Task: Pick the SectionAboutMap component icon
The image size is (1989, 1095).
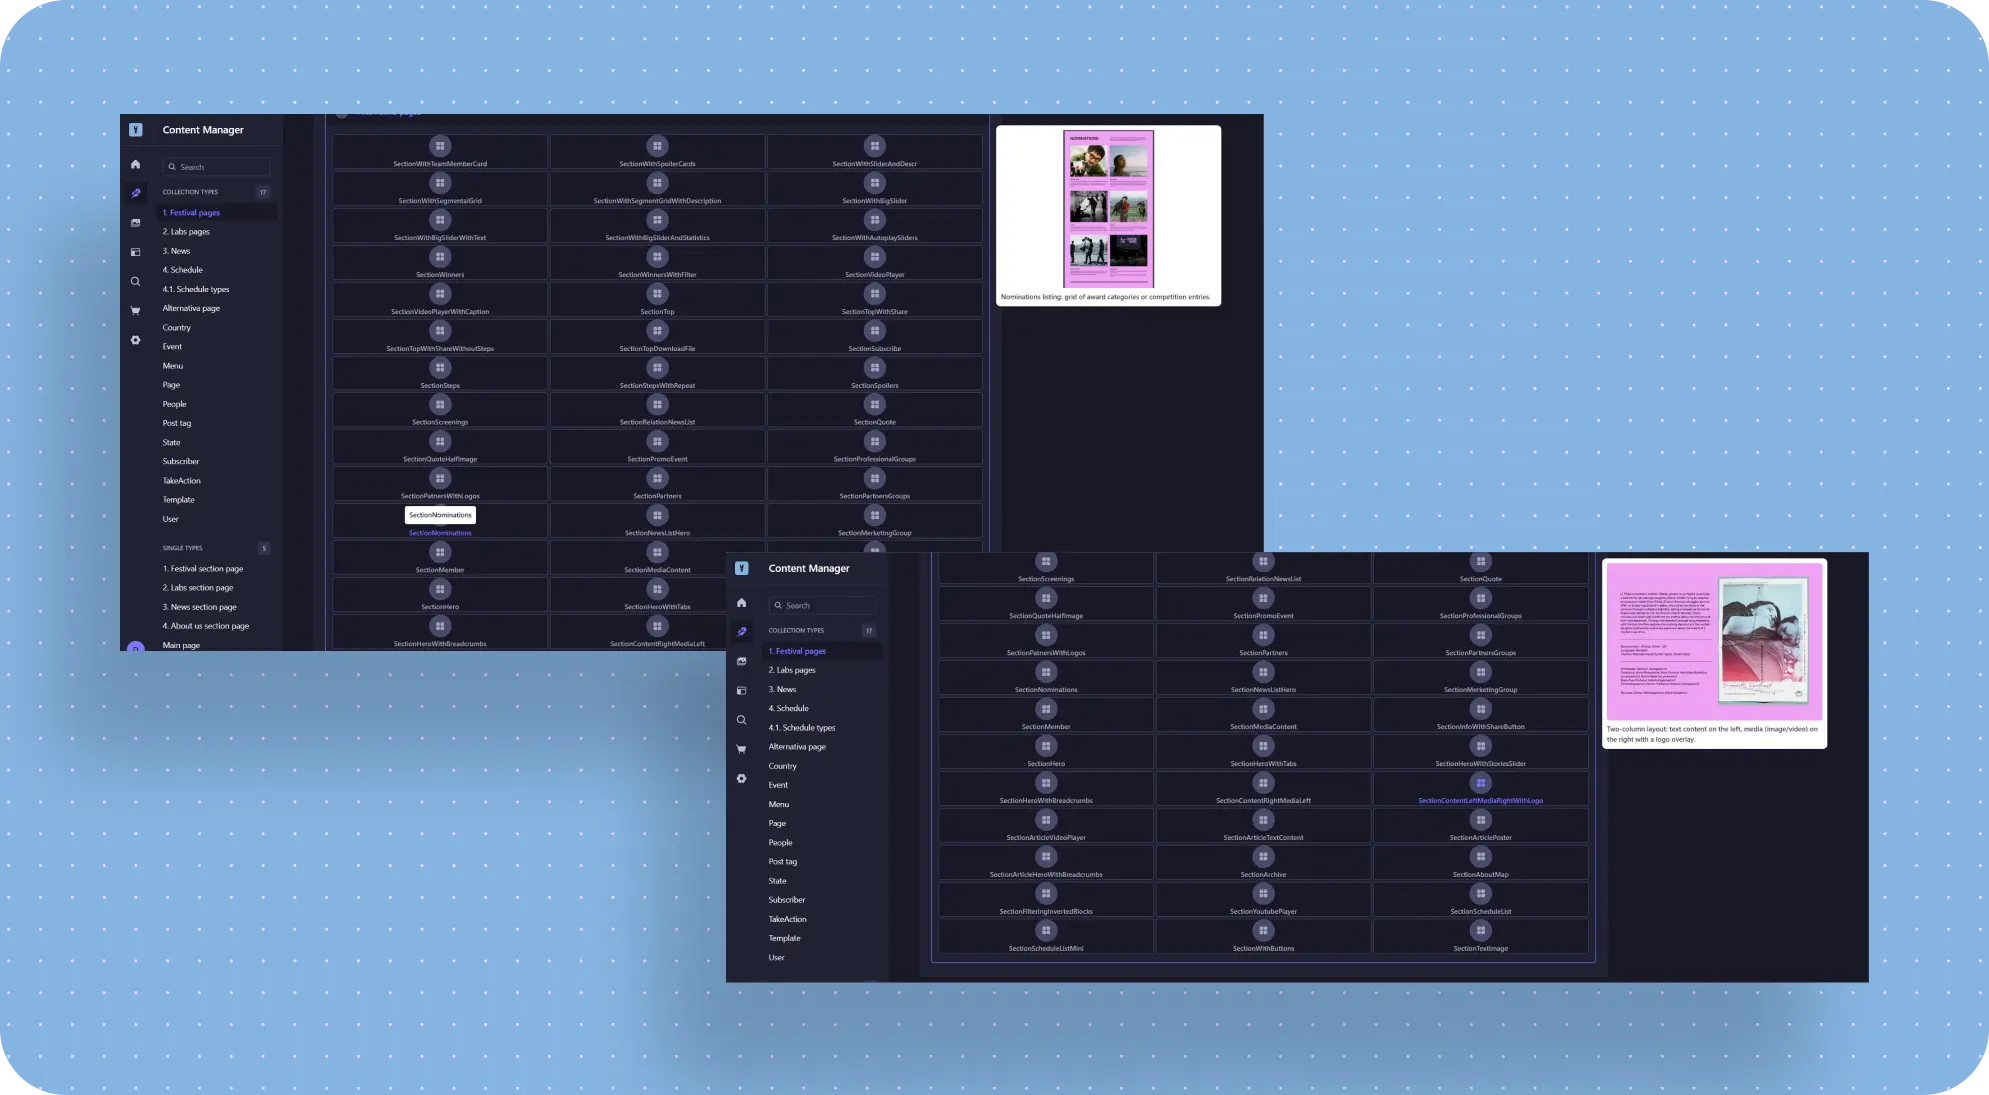Action: [x=1481, y=857]
